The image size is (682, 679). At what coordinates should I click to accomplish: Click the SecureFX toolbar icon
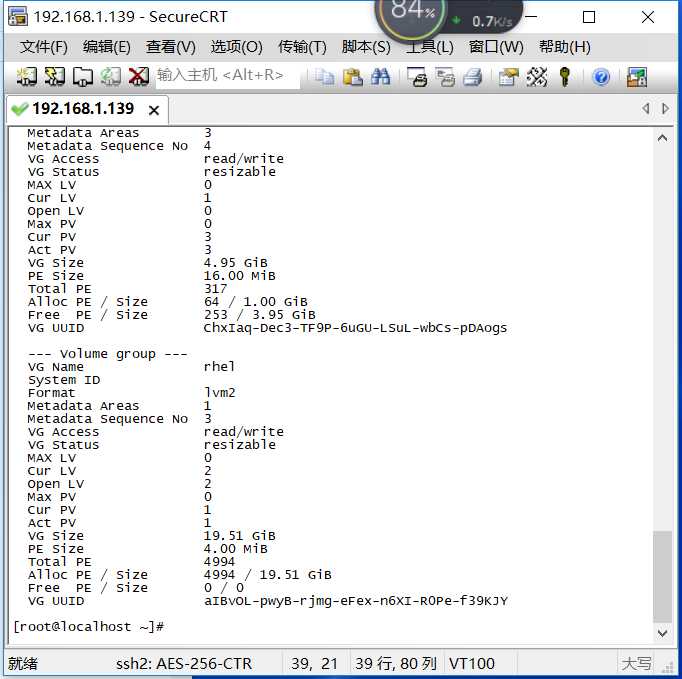click(637, 77)
